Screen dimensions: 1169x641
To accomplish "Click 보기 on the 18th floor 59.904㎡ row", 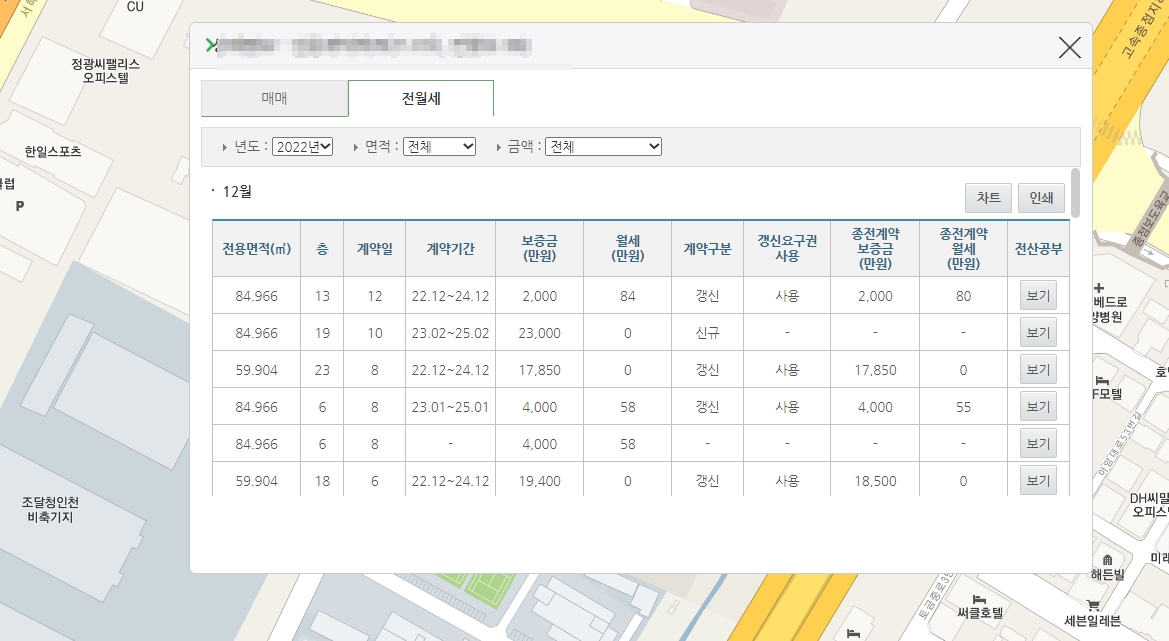I will [1037, 480].
